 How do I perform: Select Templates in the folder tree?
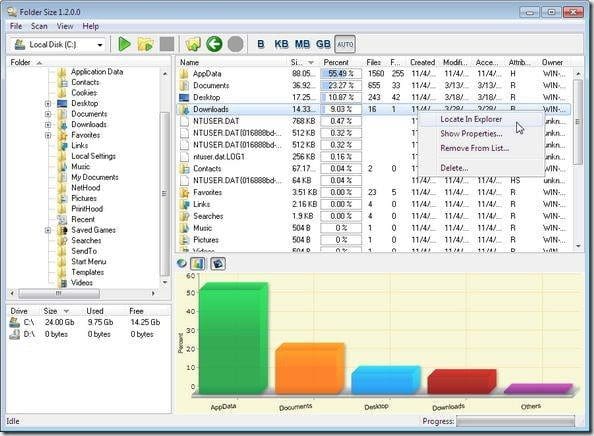click(x=88, y=272)
